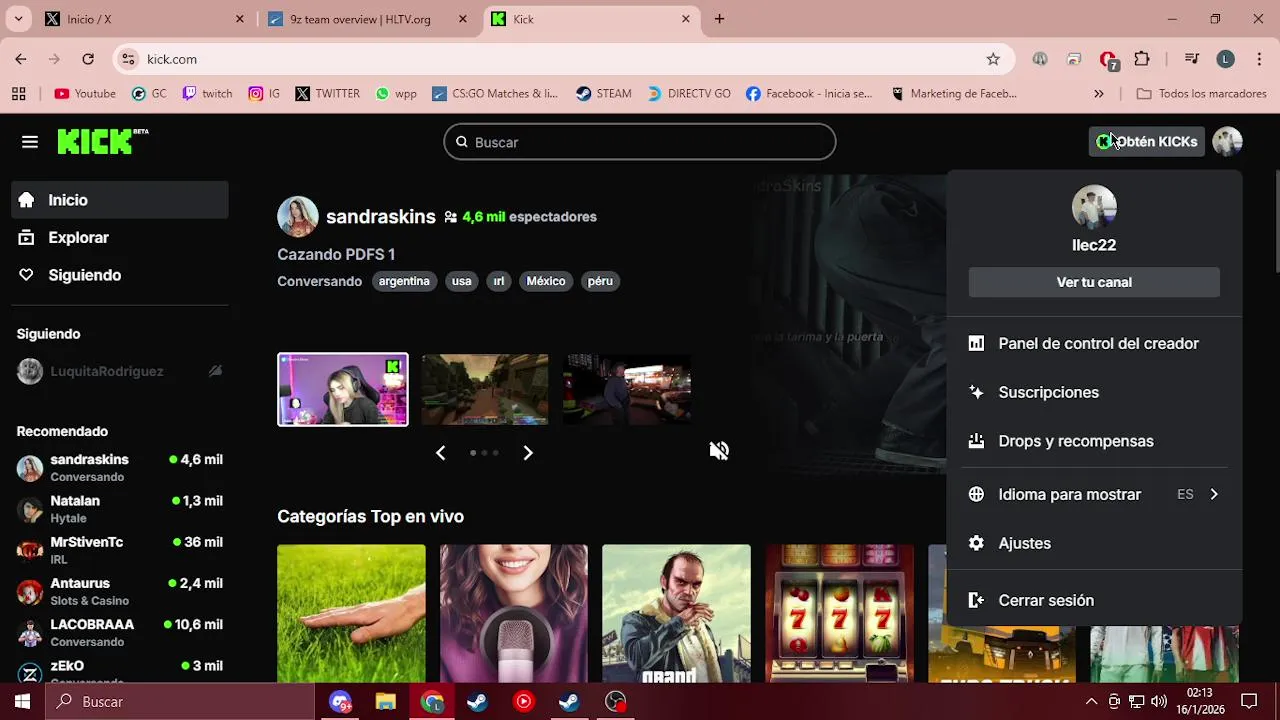Open Antaurus recommended channel
This screenshot has width=1280, height=720.
[120, 591]
